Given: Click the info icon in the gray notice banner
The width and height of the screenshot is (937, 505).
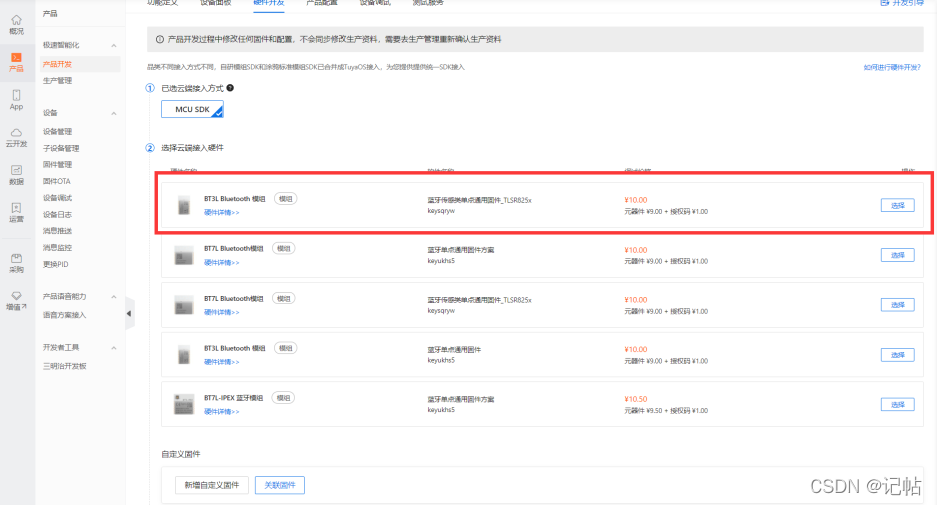Looking at the screenshot, I should tap(160, 39).
